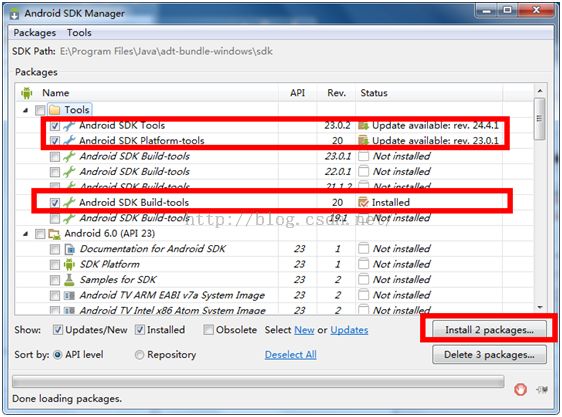Click the Updates selection link
Image resolution: width=562 pixels, height=417 pixels.
pyautogui.click(x=349, y=330)
